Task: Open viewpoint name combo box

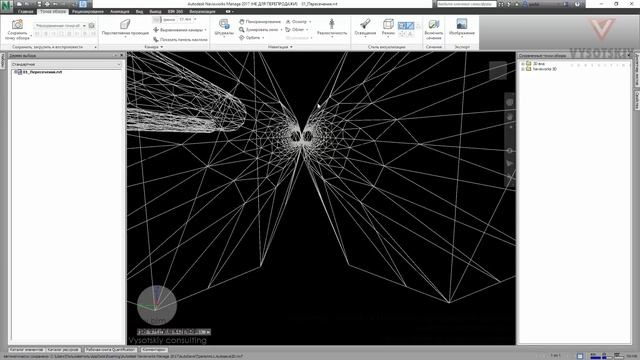Action: (60, 25)
